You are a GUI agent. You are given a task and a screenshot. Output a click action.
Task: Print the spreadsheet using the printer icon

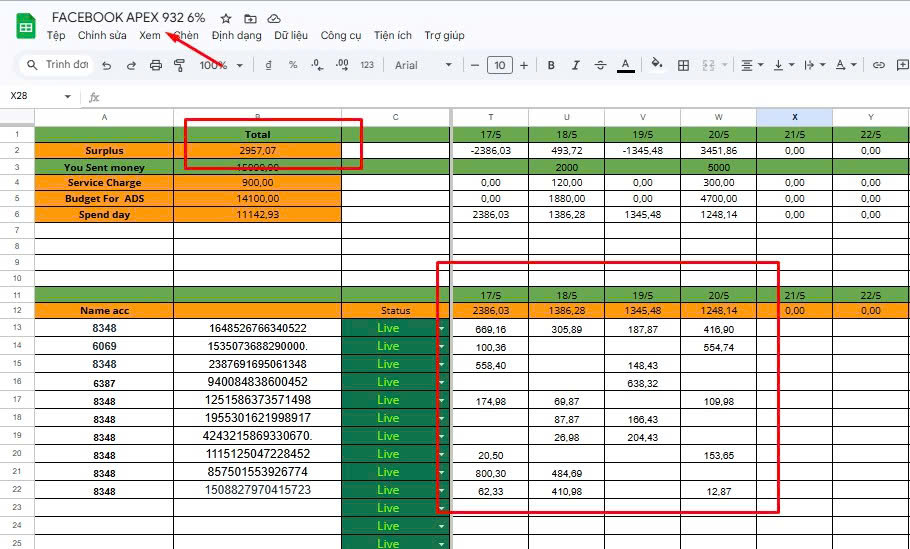click(156, 65)
